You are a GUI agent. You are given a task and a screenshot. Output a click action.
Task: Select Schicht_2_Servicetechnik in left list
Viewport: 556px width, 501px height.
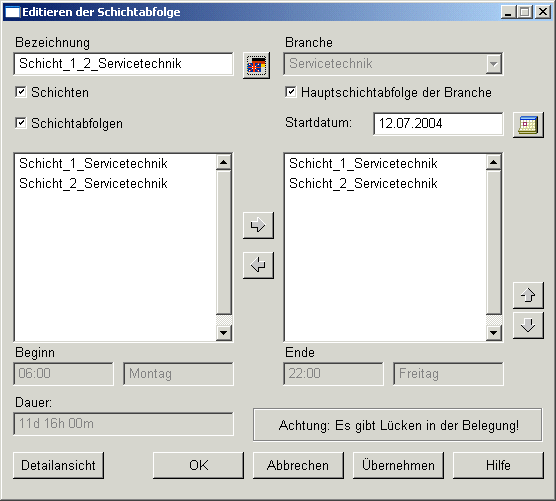click(x=93, y=184)
